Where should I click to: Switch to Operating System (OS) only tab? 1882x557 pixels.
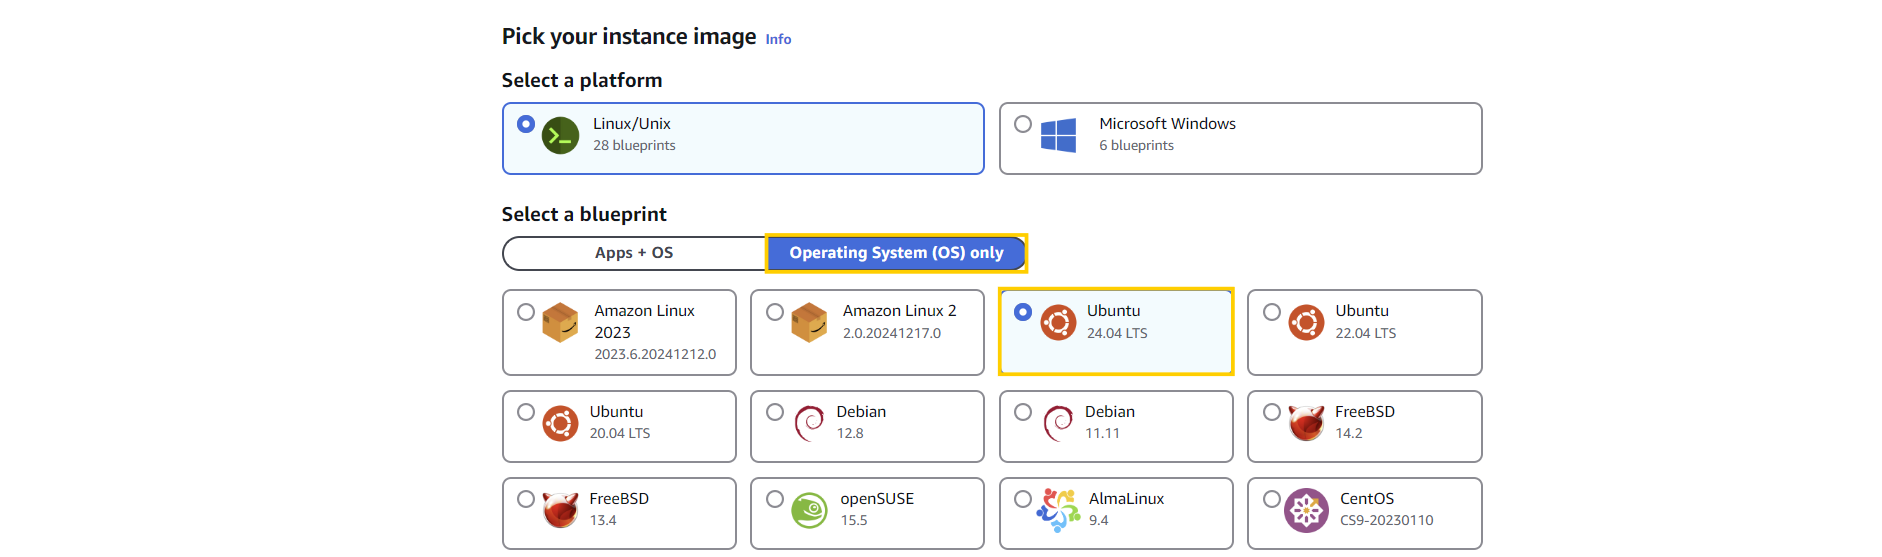896,253
